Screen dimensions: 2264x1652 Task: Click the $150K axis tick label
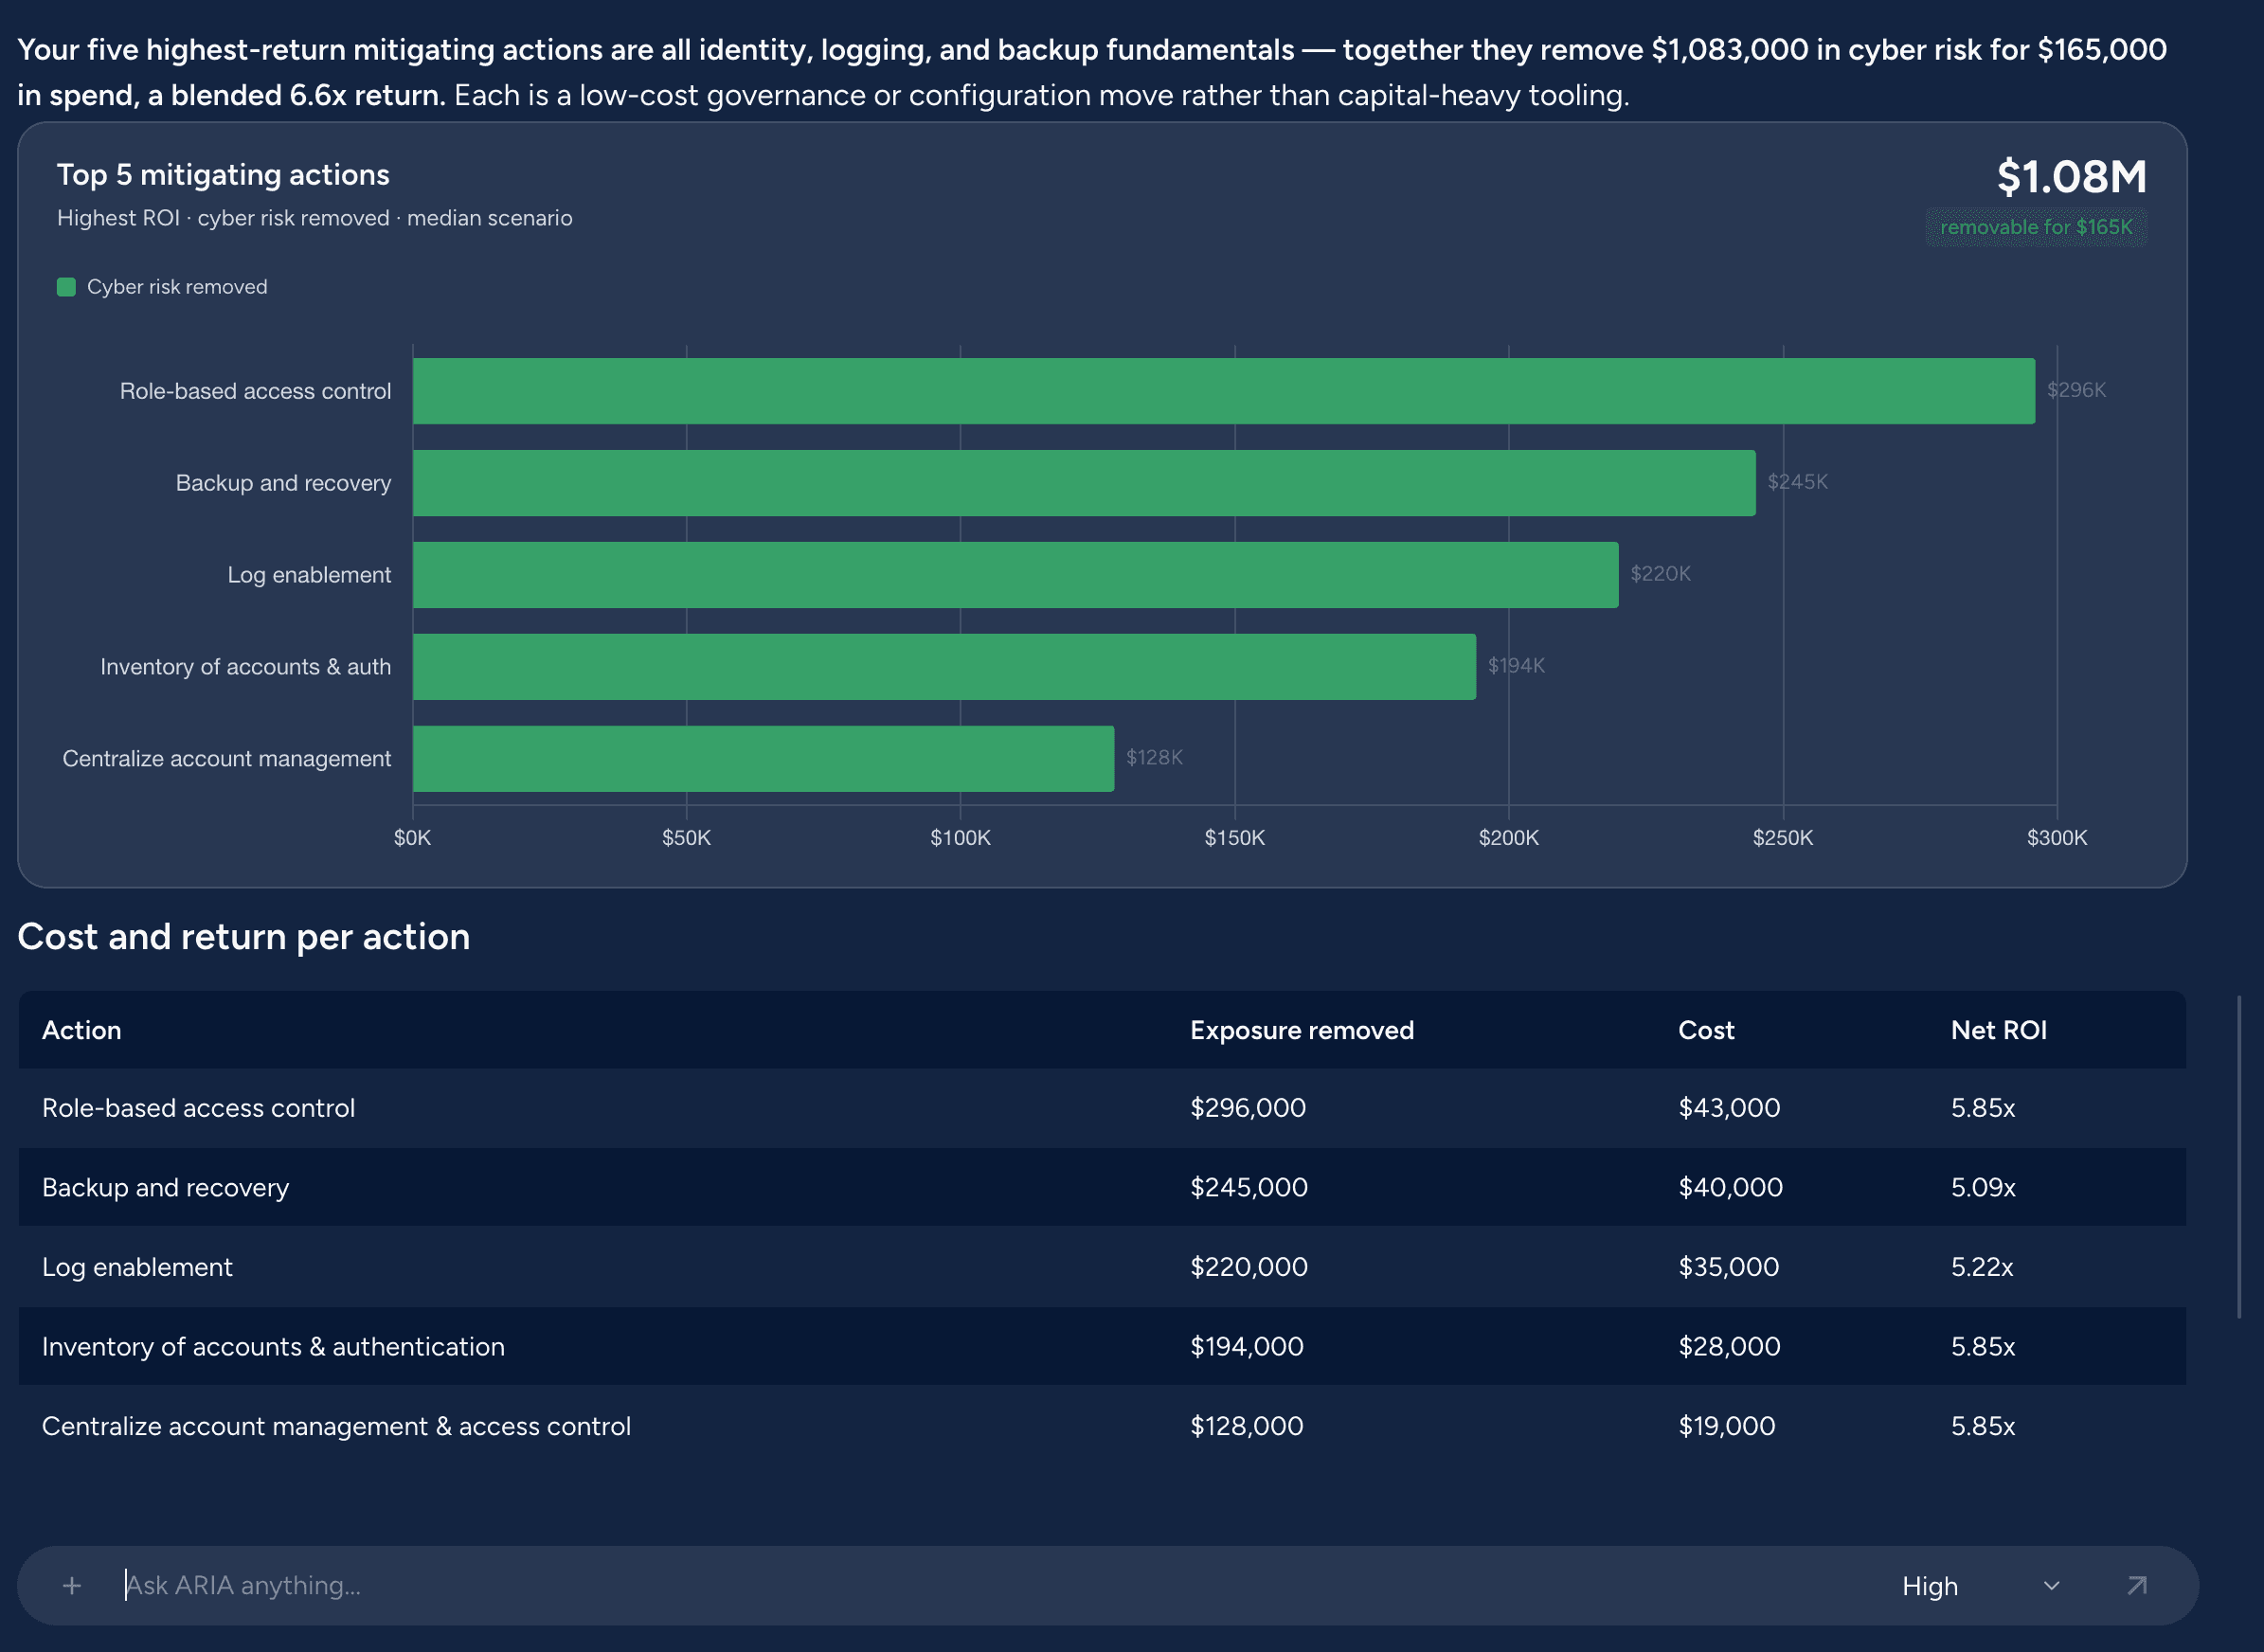point(1234,838)
